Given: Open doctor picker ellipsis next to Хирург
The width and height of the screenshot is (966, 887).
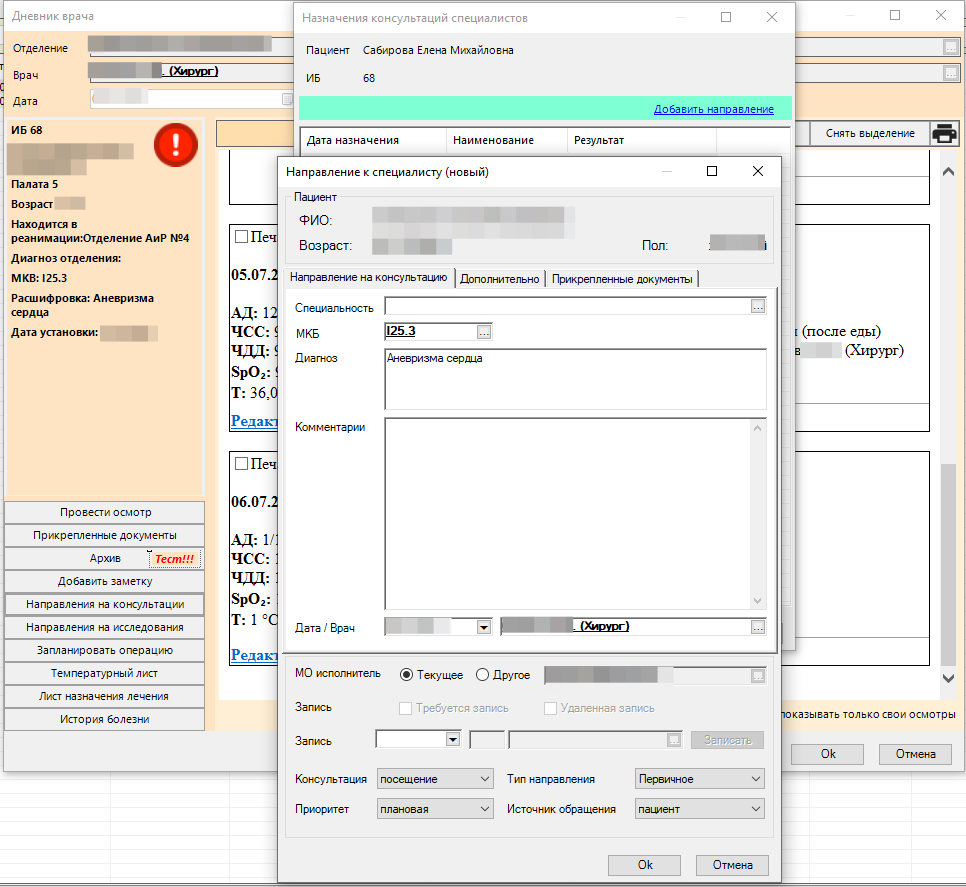Looking at the screenshot, I should [x=758, y=627].
